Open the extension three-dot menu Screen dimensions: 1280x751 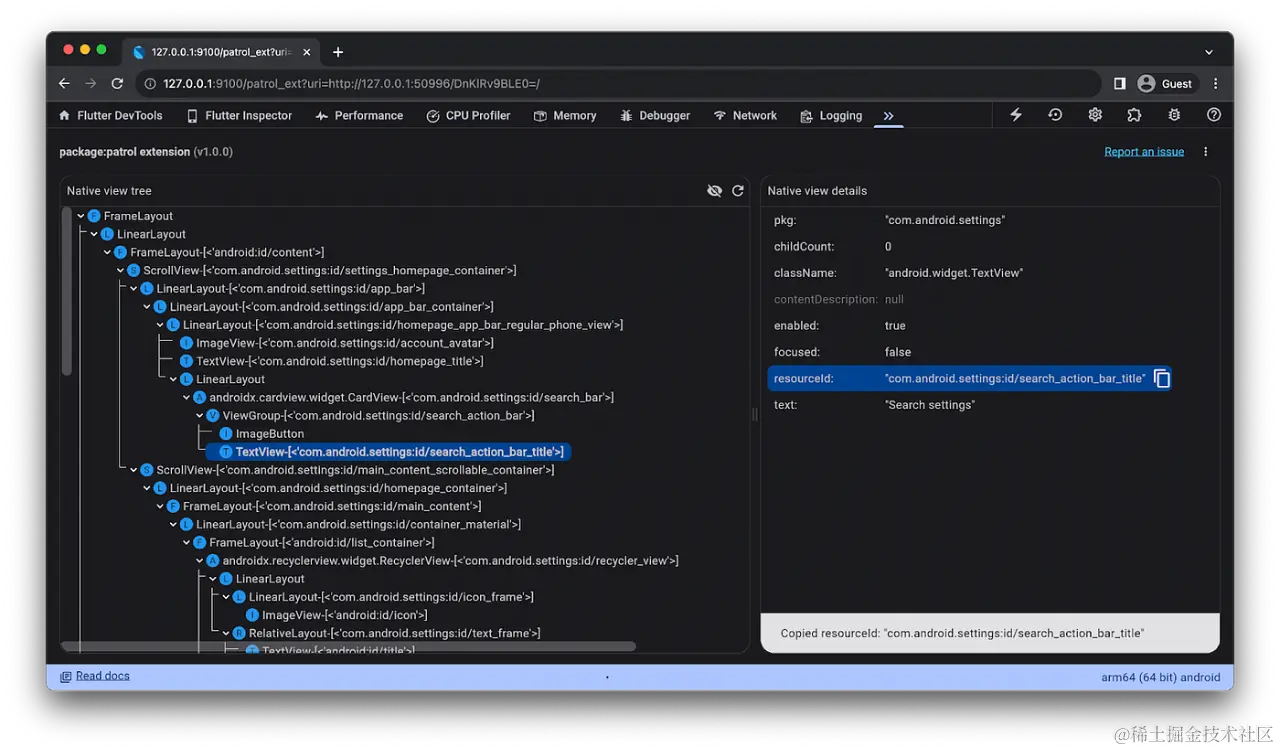[x=1205, y=152]
